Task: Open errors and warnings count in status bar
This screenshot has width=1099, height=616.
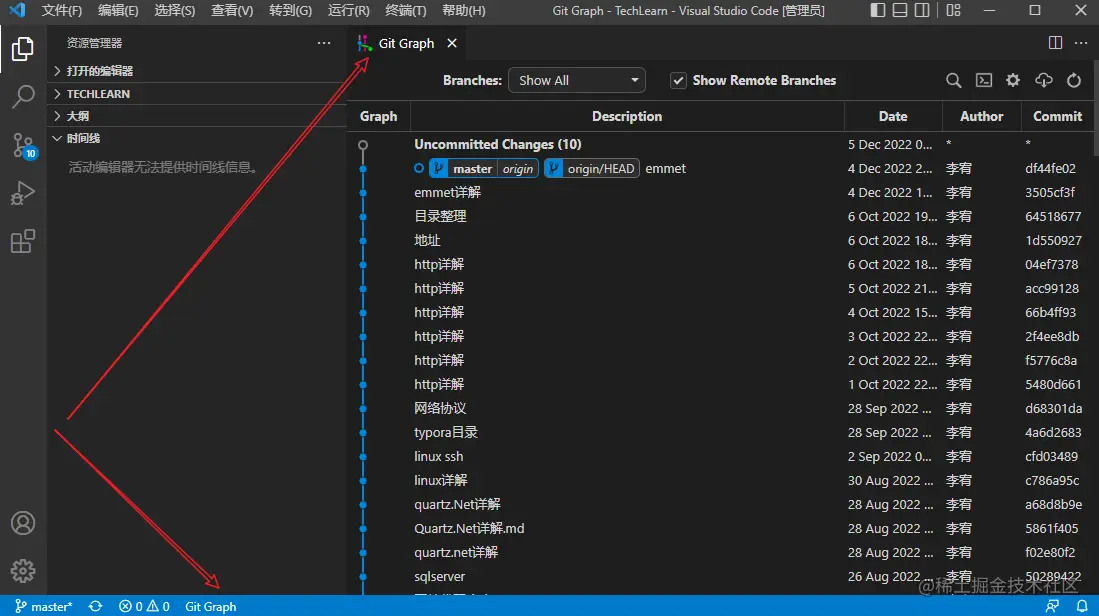Action: [144, 606]
